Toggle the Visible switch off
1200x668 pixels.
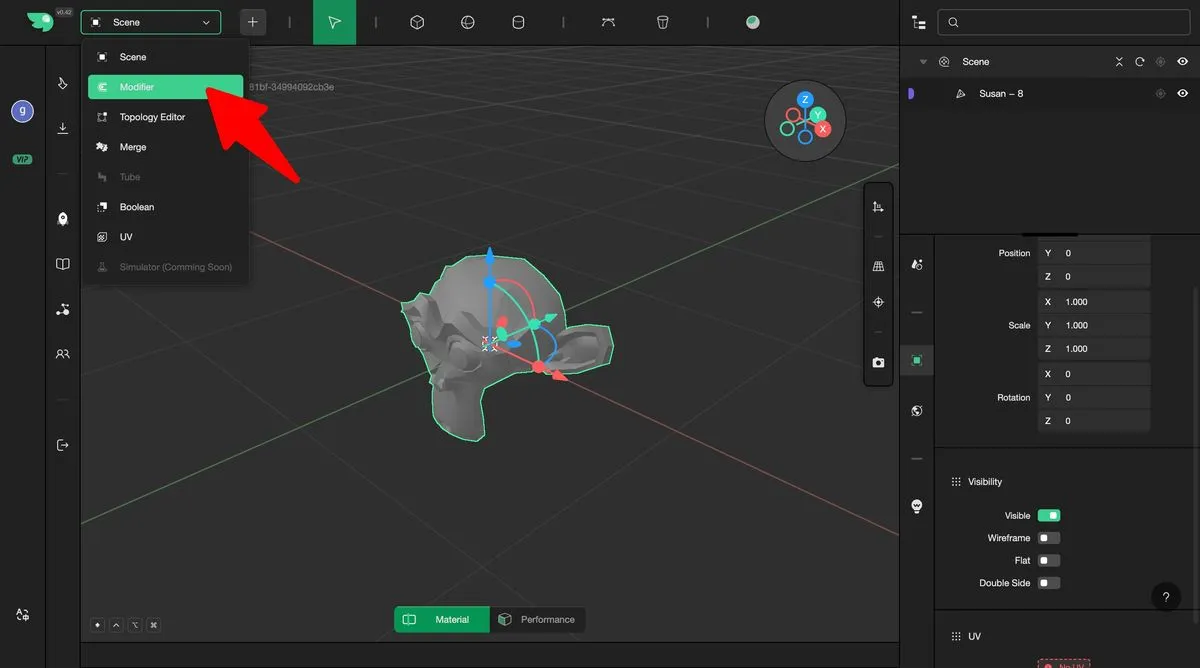coord(1048,516)
